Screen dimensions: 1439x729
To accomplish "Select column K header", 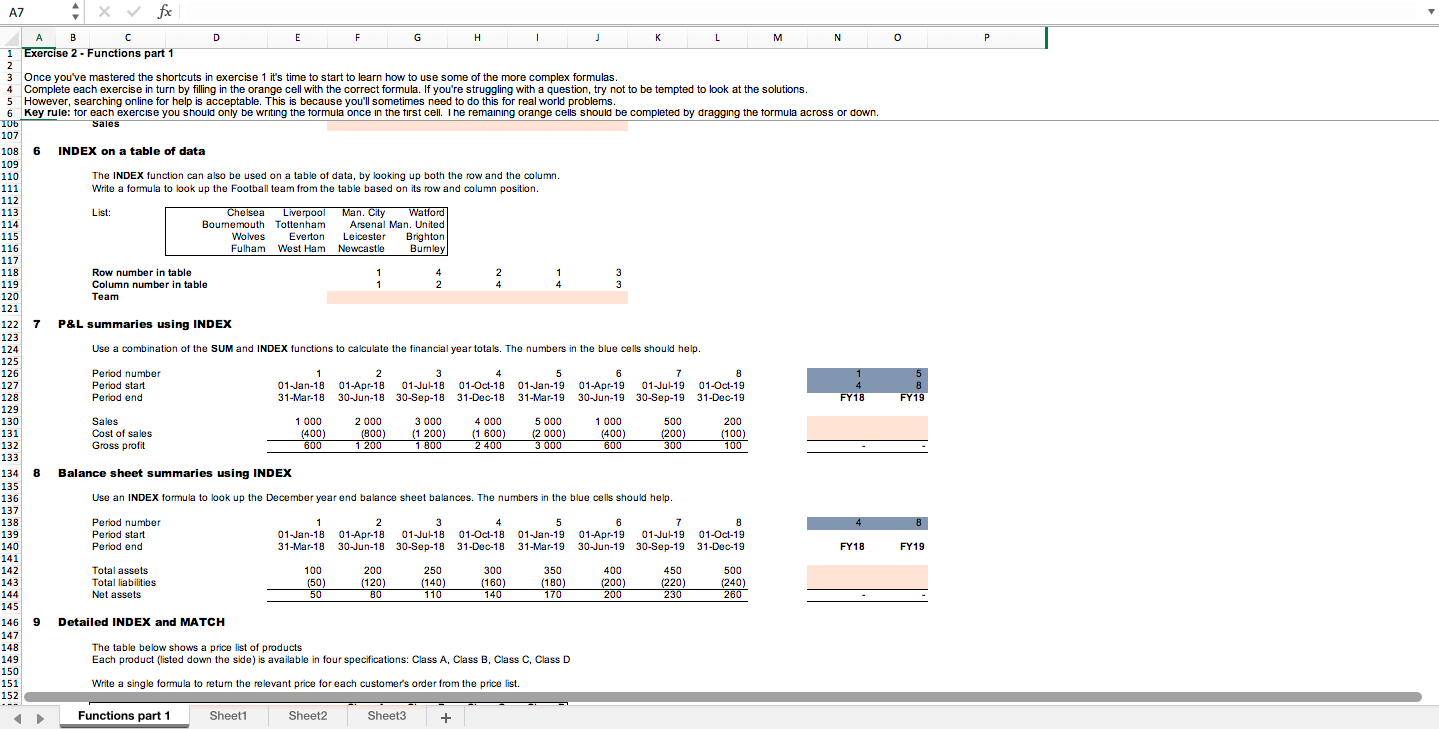I will pos(657,38).
